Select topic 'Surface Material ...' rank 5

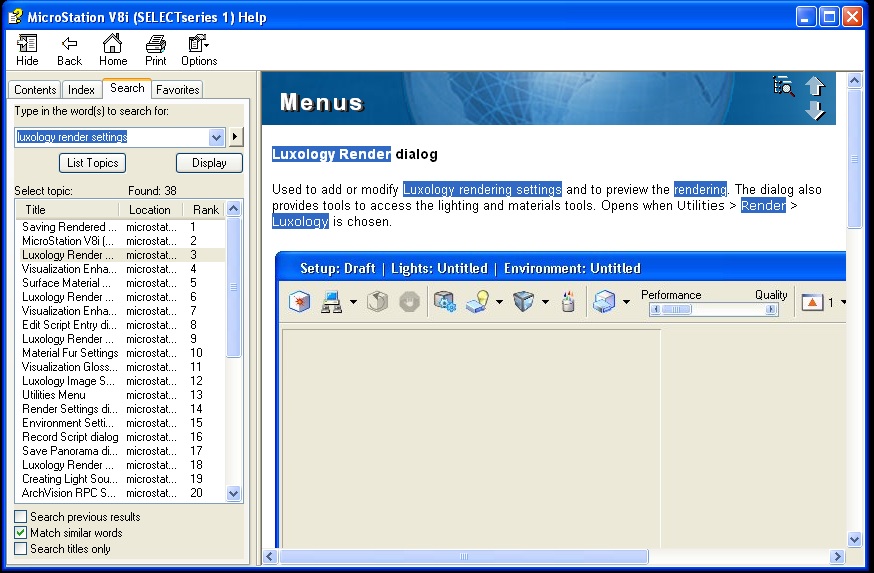tap(121, 283)
